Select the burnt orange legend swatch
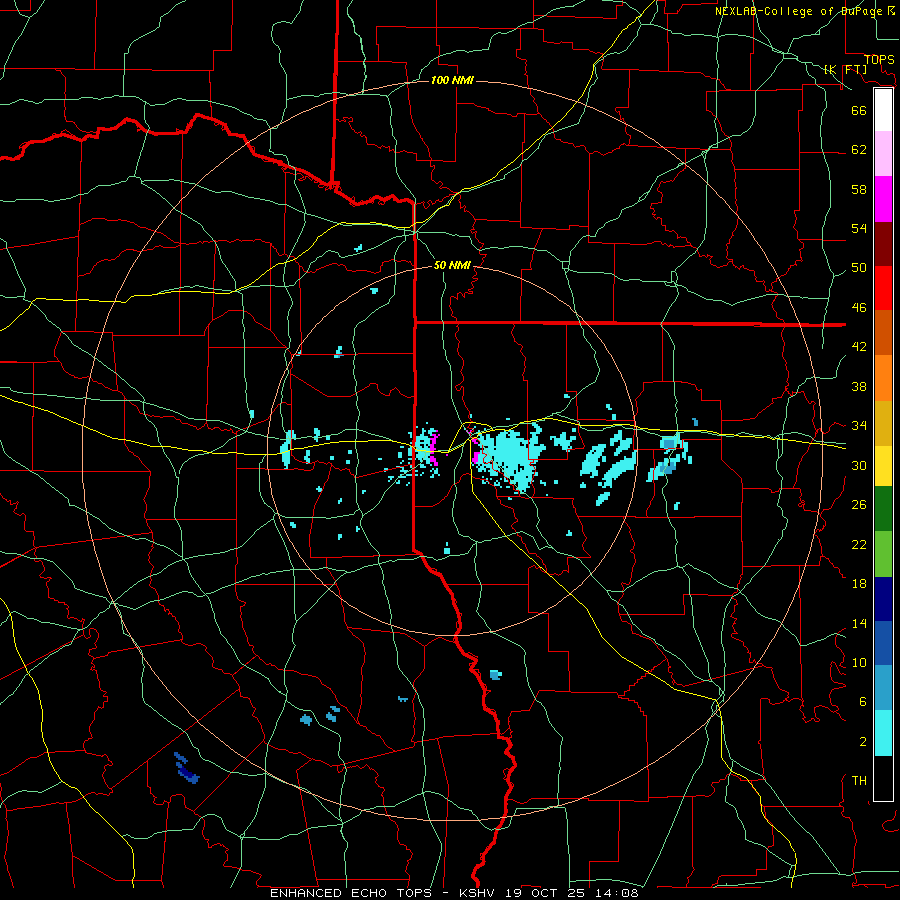The width and height of the screenshot is (900, 900). (x=883, y=332)
